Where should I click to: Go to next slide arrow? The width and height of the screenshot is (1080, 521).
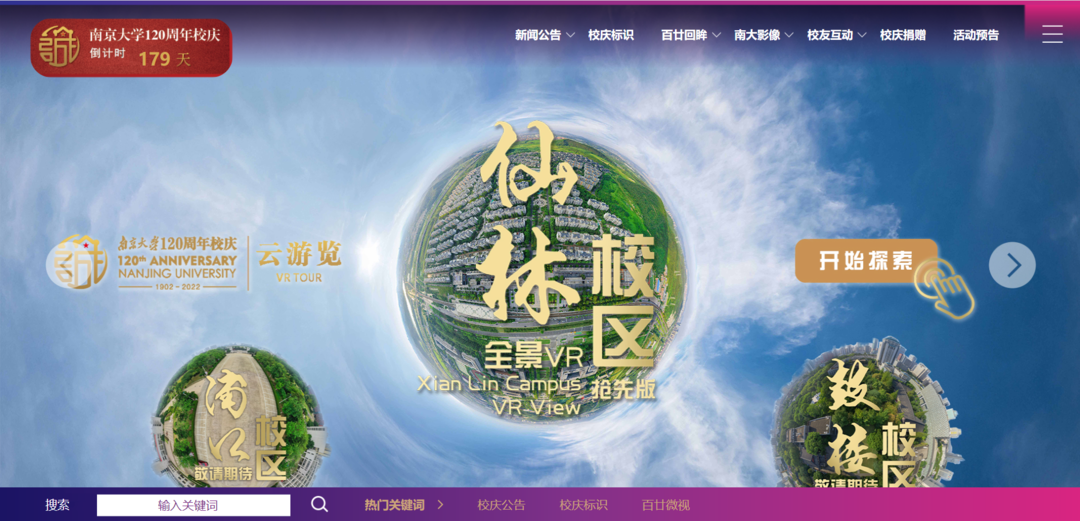click(1012, 265)
